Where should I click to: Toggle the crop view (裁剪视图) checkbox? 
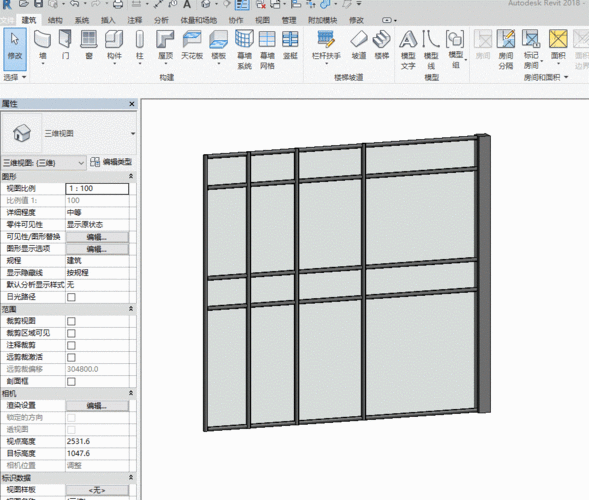(x=71, y=321)
